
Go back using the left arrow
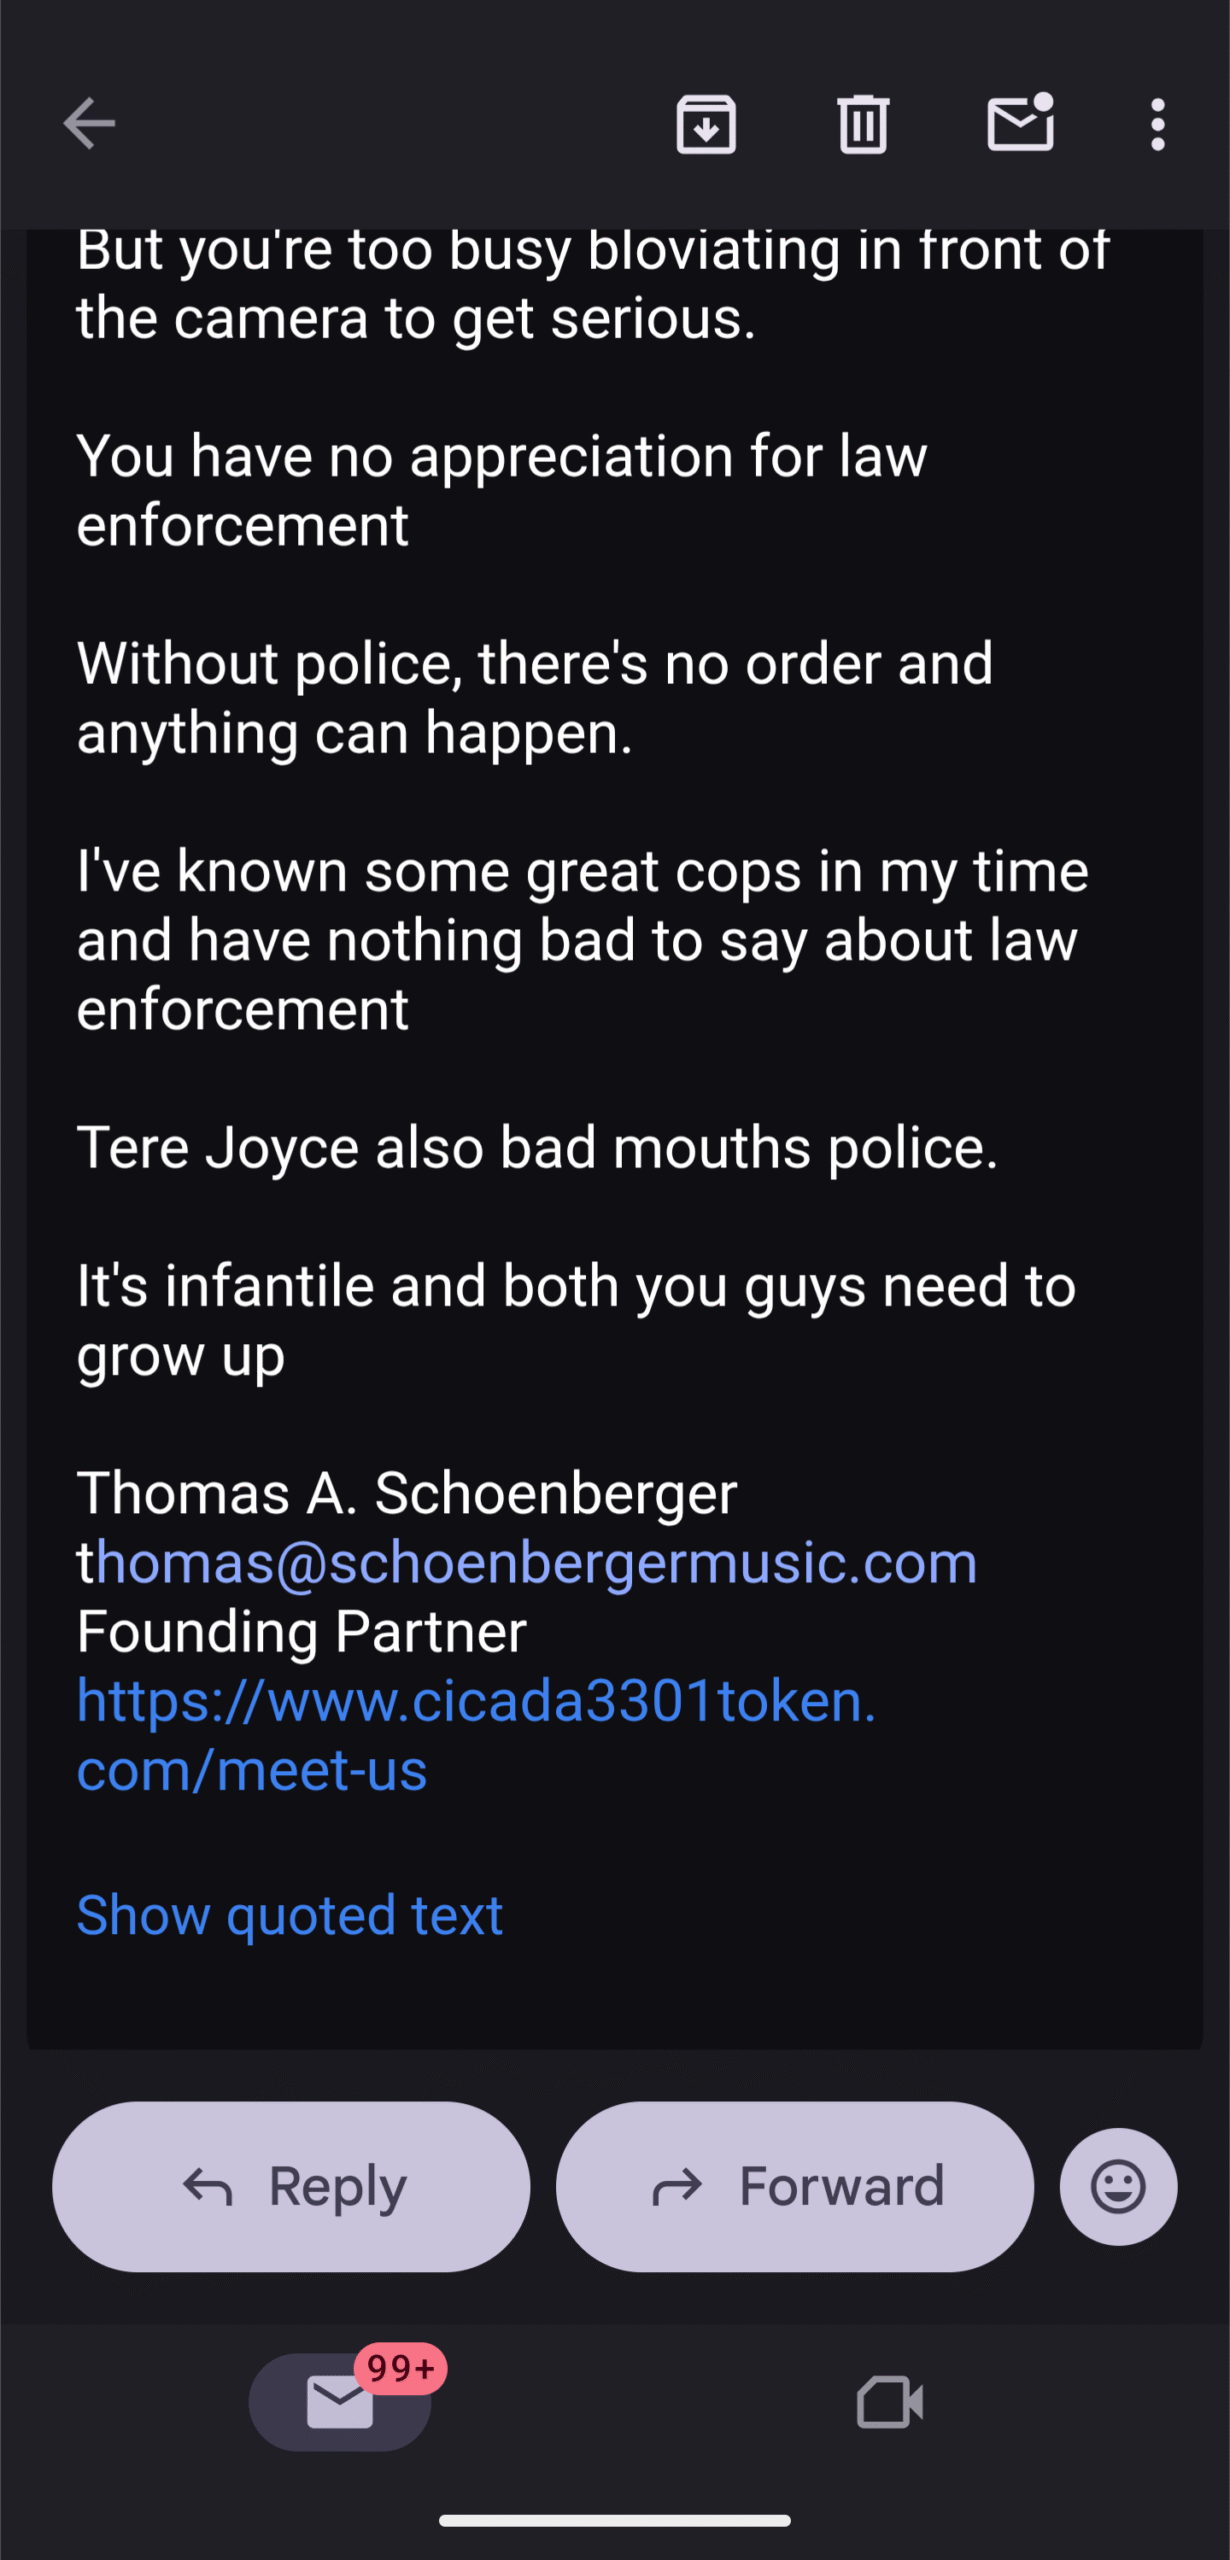[89, 124]
